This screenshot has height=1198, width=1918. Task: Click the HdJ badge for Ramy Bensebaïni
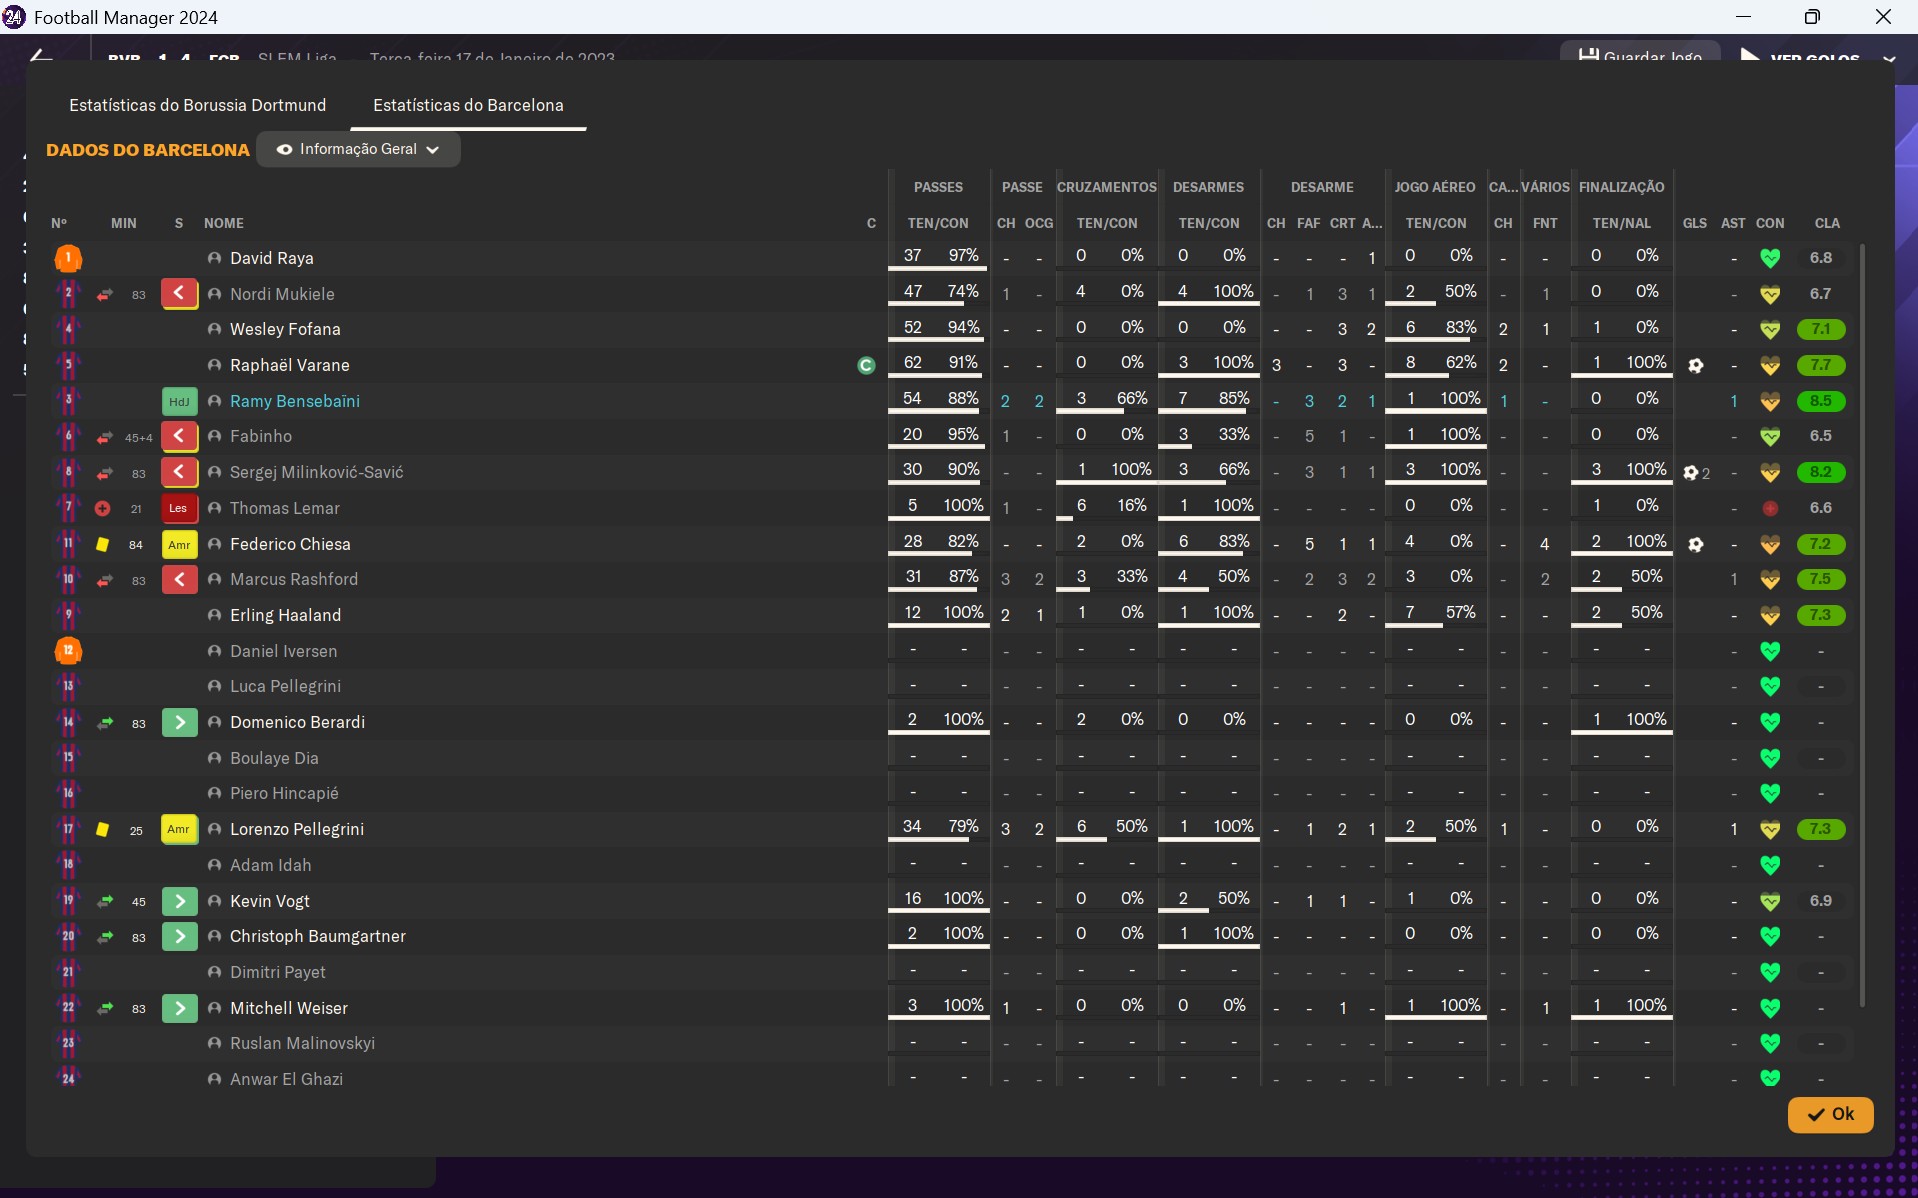click(179, 401)
